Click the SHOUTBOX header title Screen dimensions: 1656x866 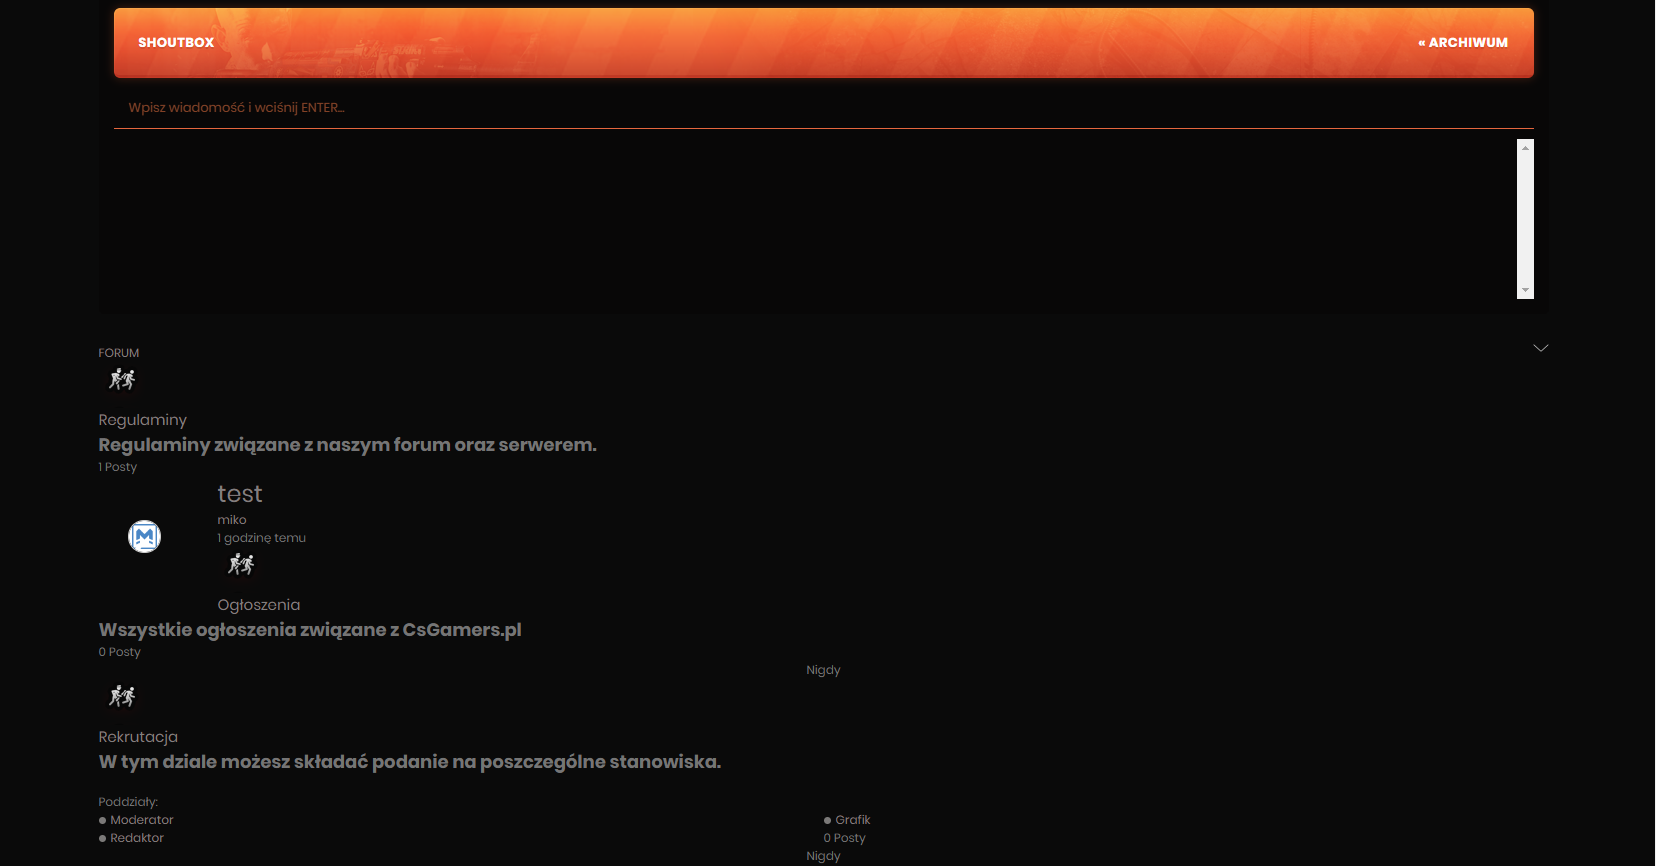click(176, 43)
